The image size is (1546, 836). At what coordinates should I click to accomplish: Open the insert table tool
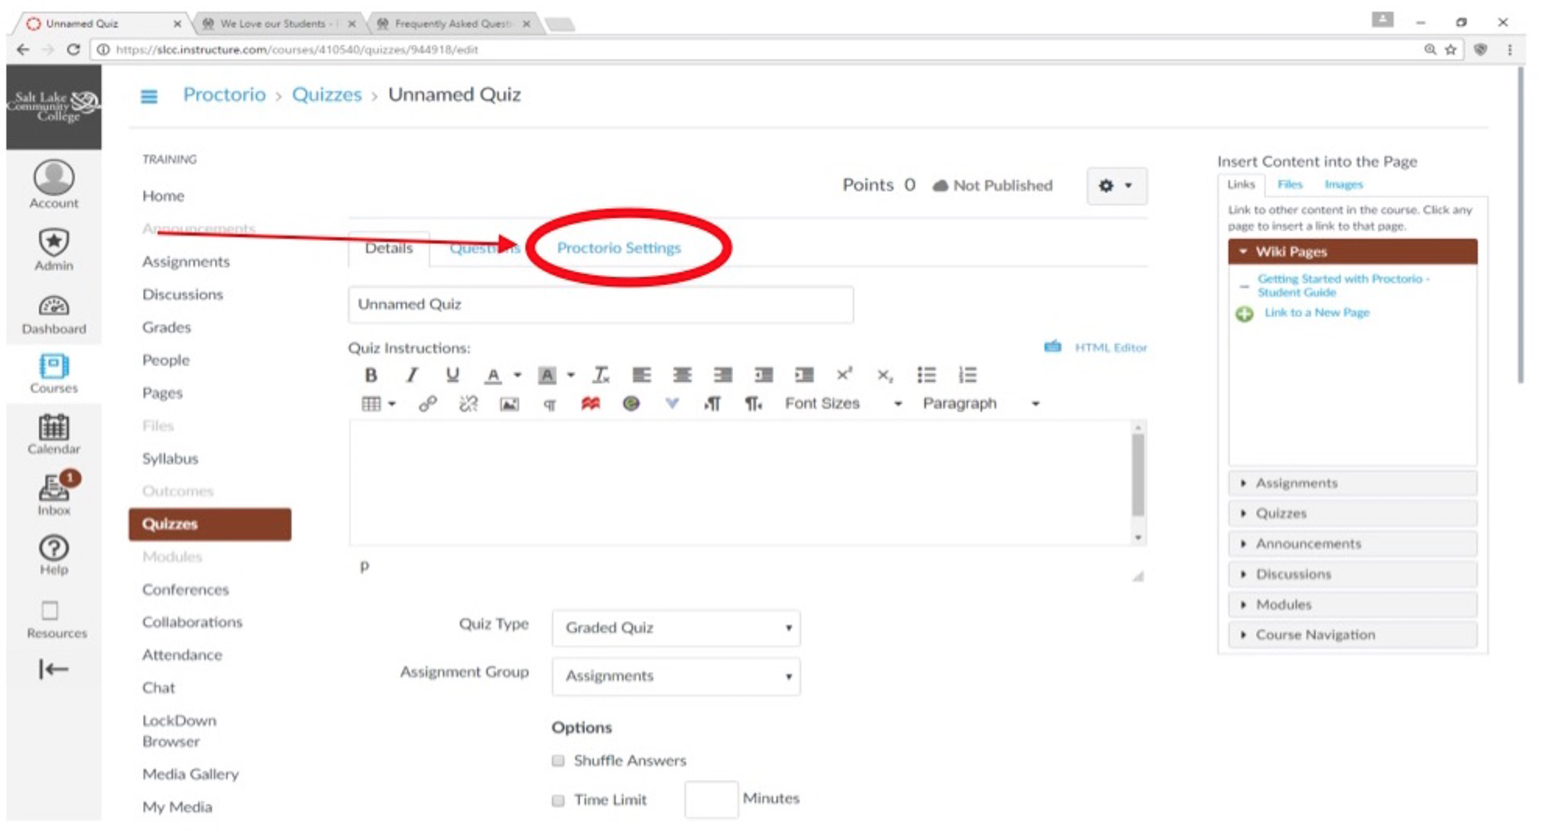pos(377,404)
